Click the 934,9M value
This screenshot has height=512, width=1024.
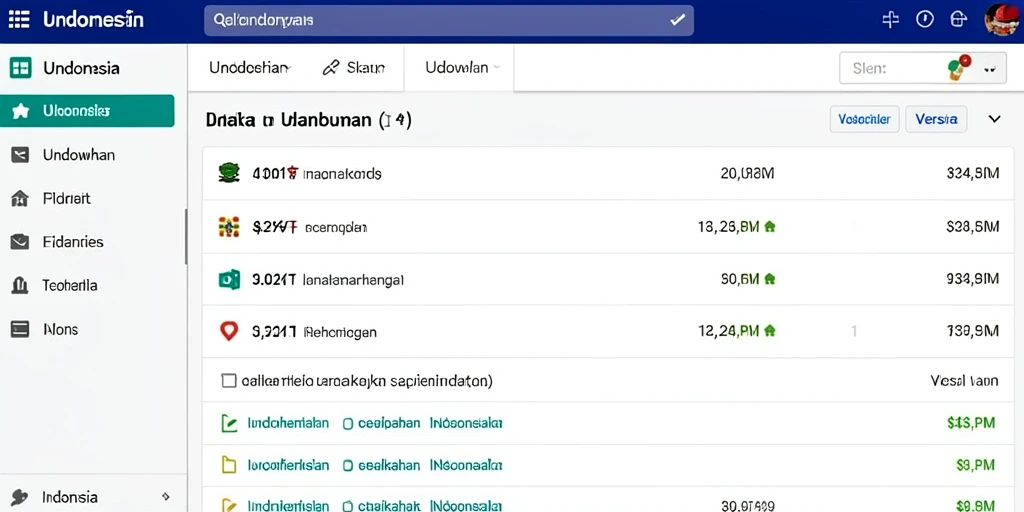pyautogui.click(x=972, y=279)
